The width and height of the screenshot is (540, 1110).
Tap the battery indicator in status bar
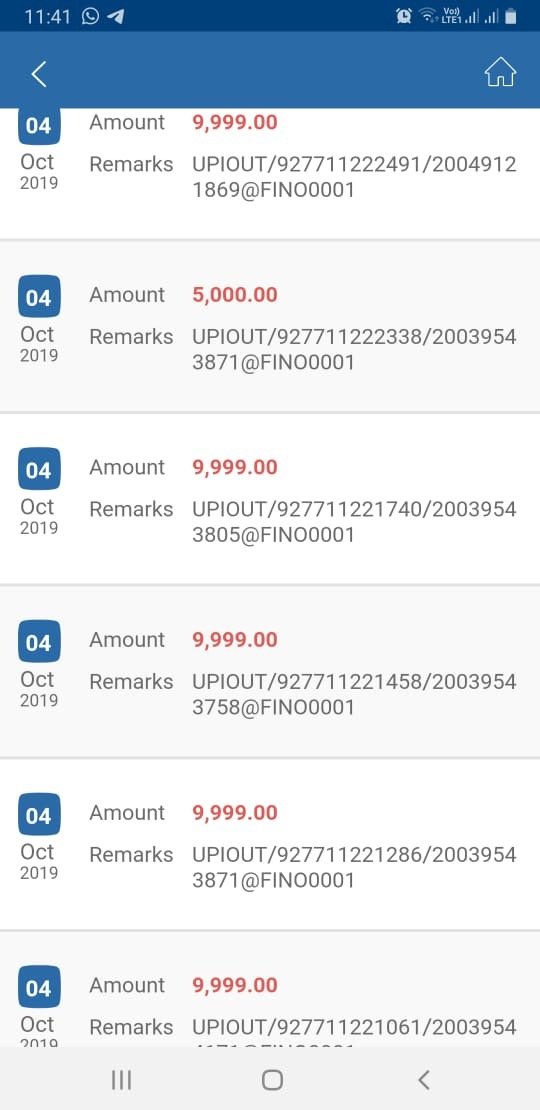tap(510, 16)
